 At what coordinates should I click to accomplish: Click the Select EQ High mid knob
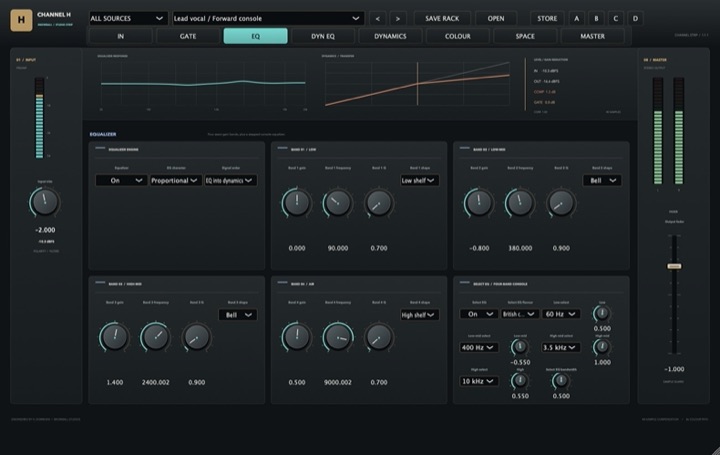602,347
